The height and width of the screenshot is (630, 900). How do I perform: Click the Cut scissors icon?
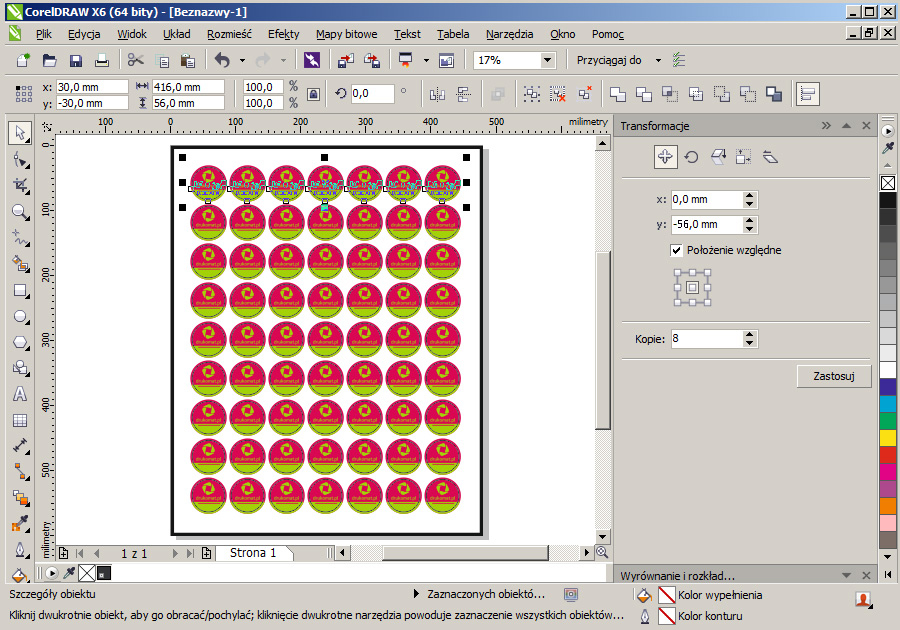pyautogui.click(x=136, y=61)
